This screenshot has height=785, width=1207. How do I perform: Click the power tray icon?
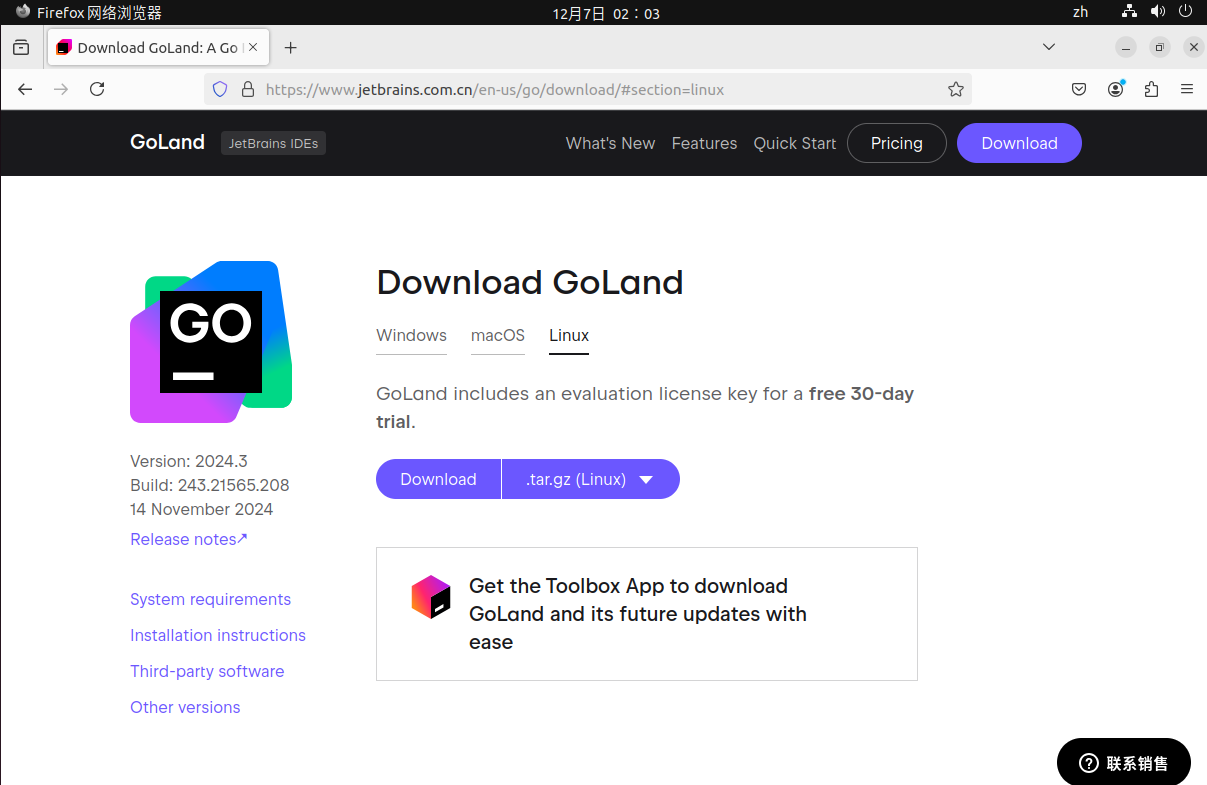1186,12
